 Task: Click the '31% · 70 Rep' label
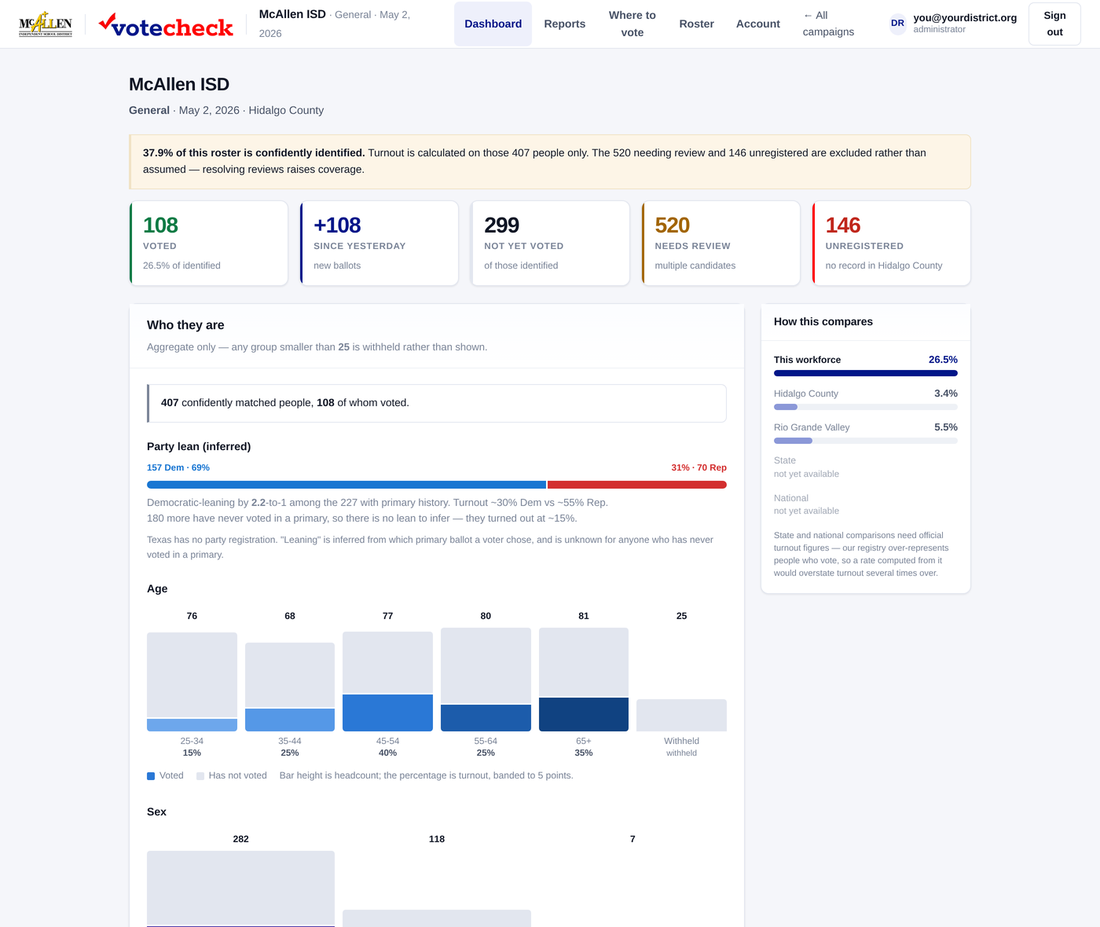[699, 467]
